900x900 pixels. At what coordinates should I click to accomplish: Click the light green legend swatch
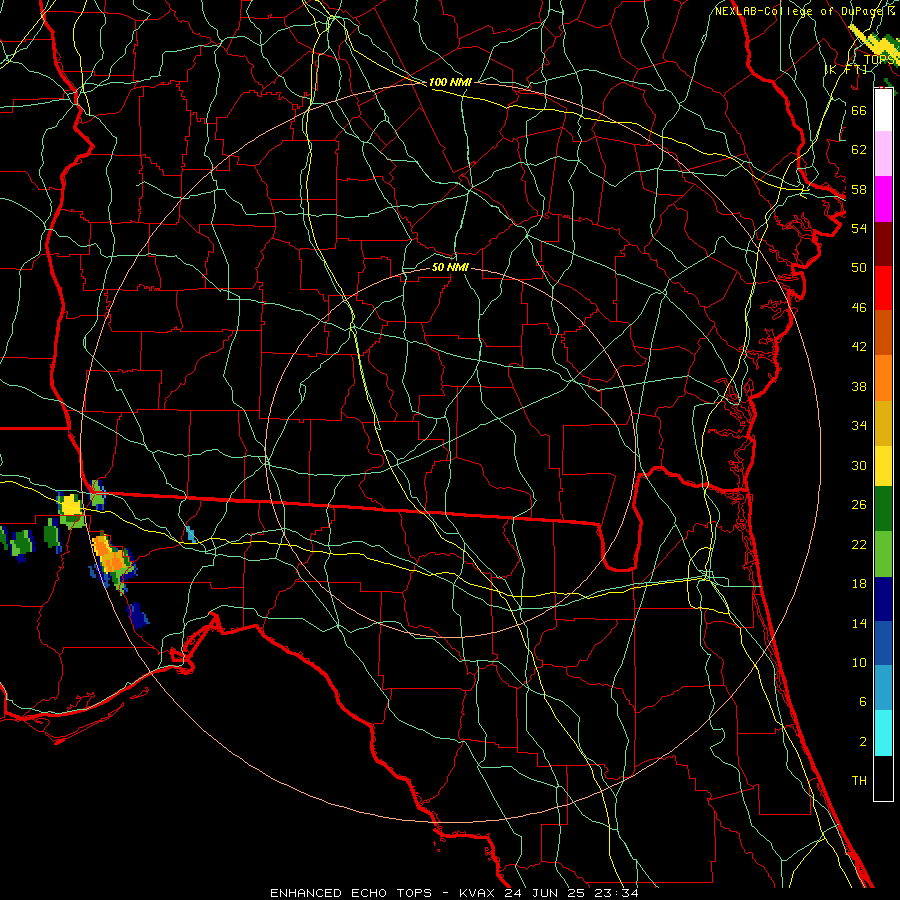883,554
